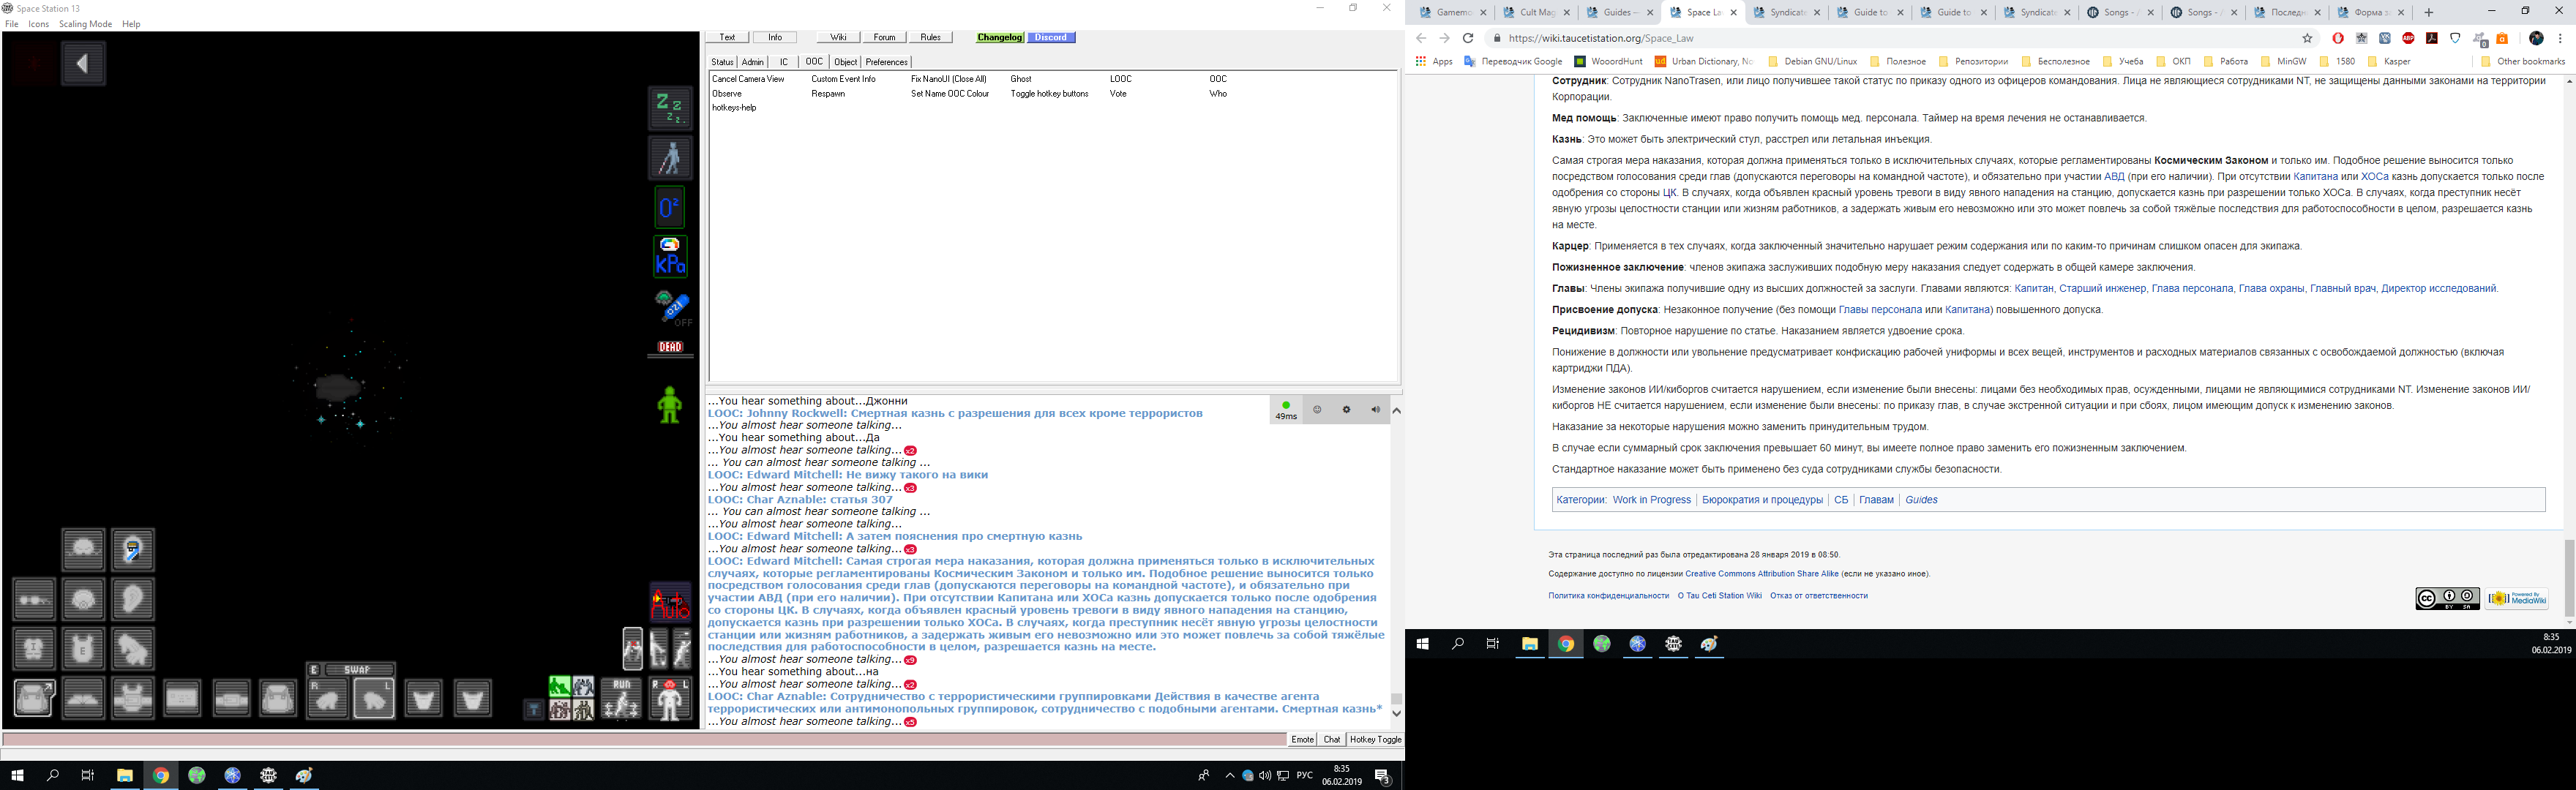This screenshot has width=2576, height=790.
Task: Reload the Space Law wiki page
Action: pyautogui.click(x=1468, y=38)
